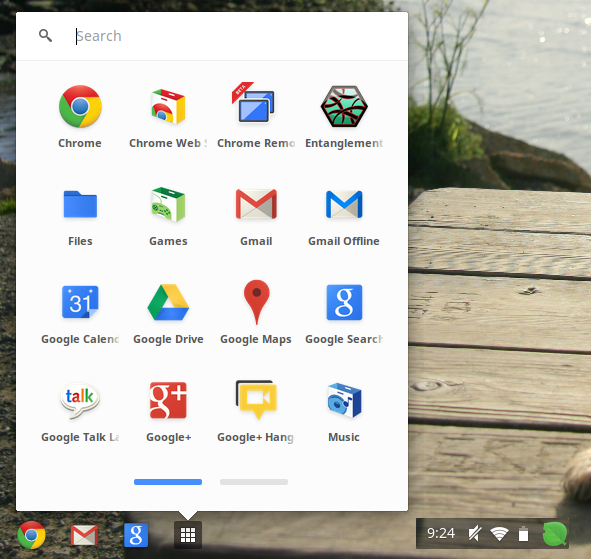Click the Google Search shelf icon
The height and width of the screenshot is (559, 591).
tap(136, 535)
